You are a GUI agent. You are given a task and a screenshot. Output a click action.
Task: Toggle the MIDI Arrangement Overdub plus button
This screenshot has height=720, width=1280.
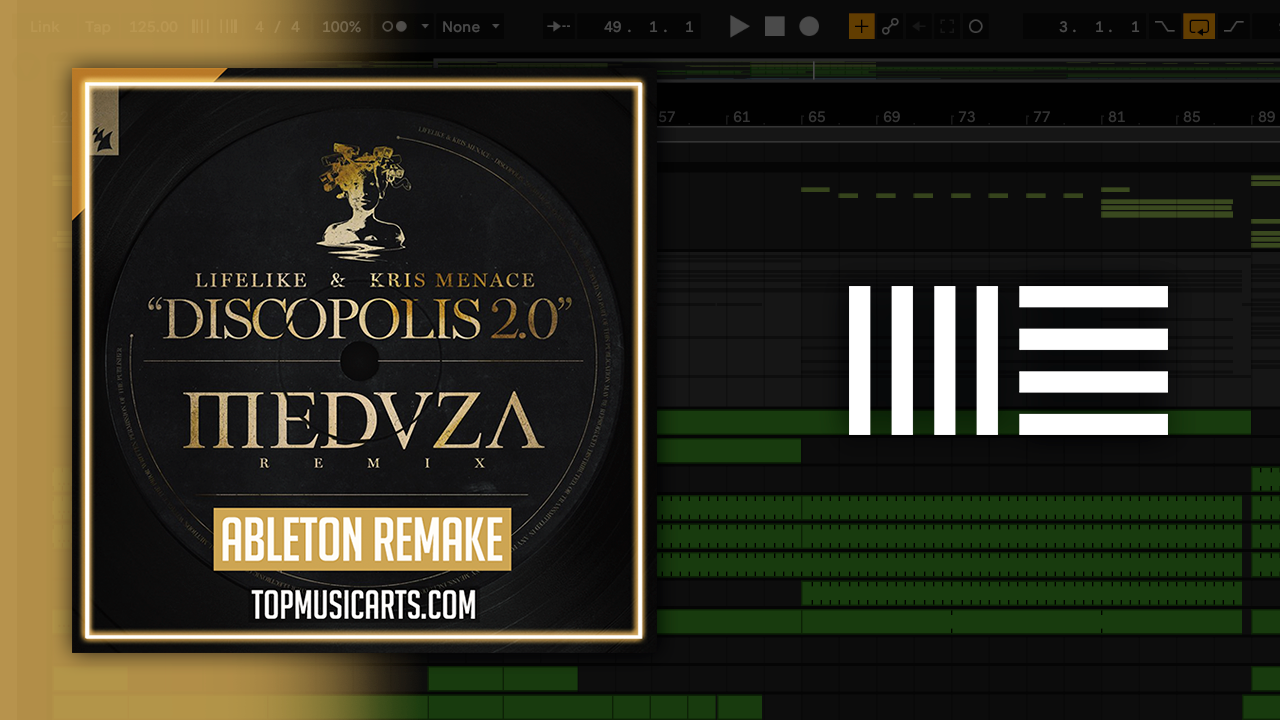(x=861, y=27)
